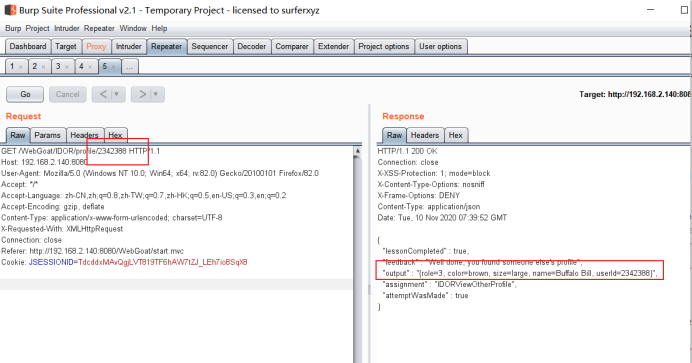
Task: Close repeater tab 4
Action: 90,67
